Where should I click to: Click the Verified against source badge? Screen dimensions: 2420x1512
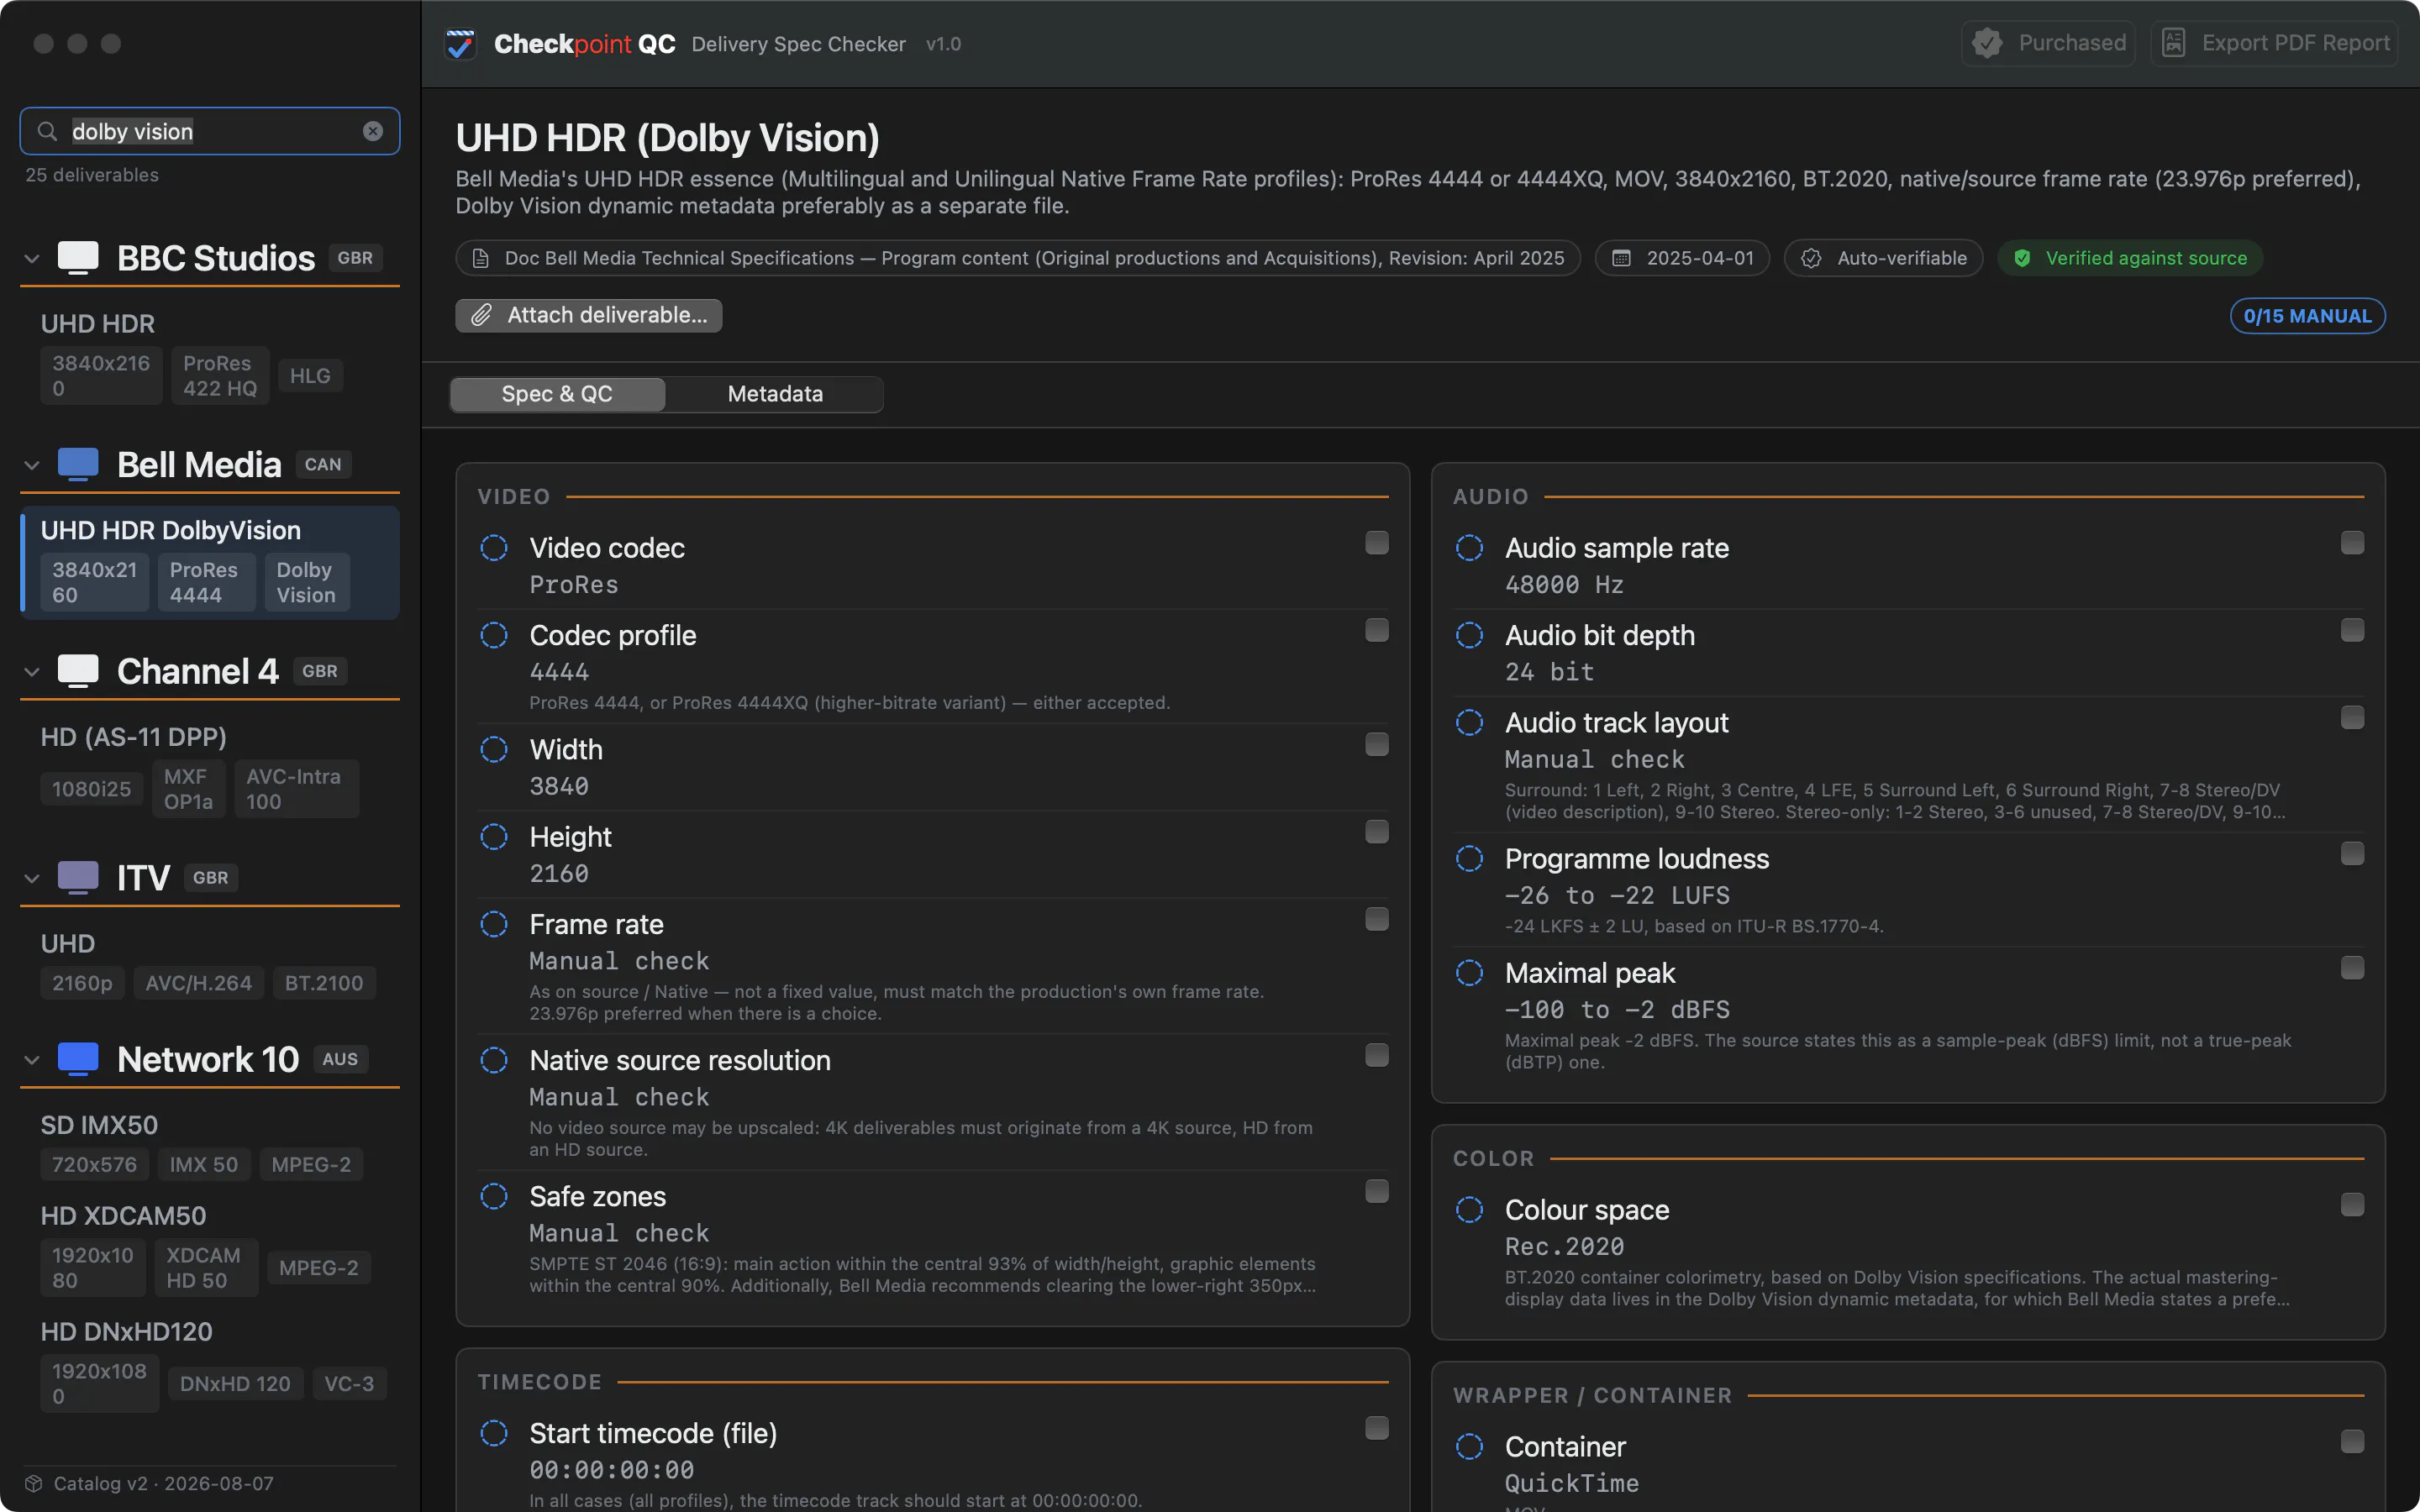point(2130,258)
